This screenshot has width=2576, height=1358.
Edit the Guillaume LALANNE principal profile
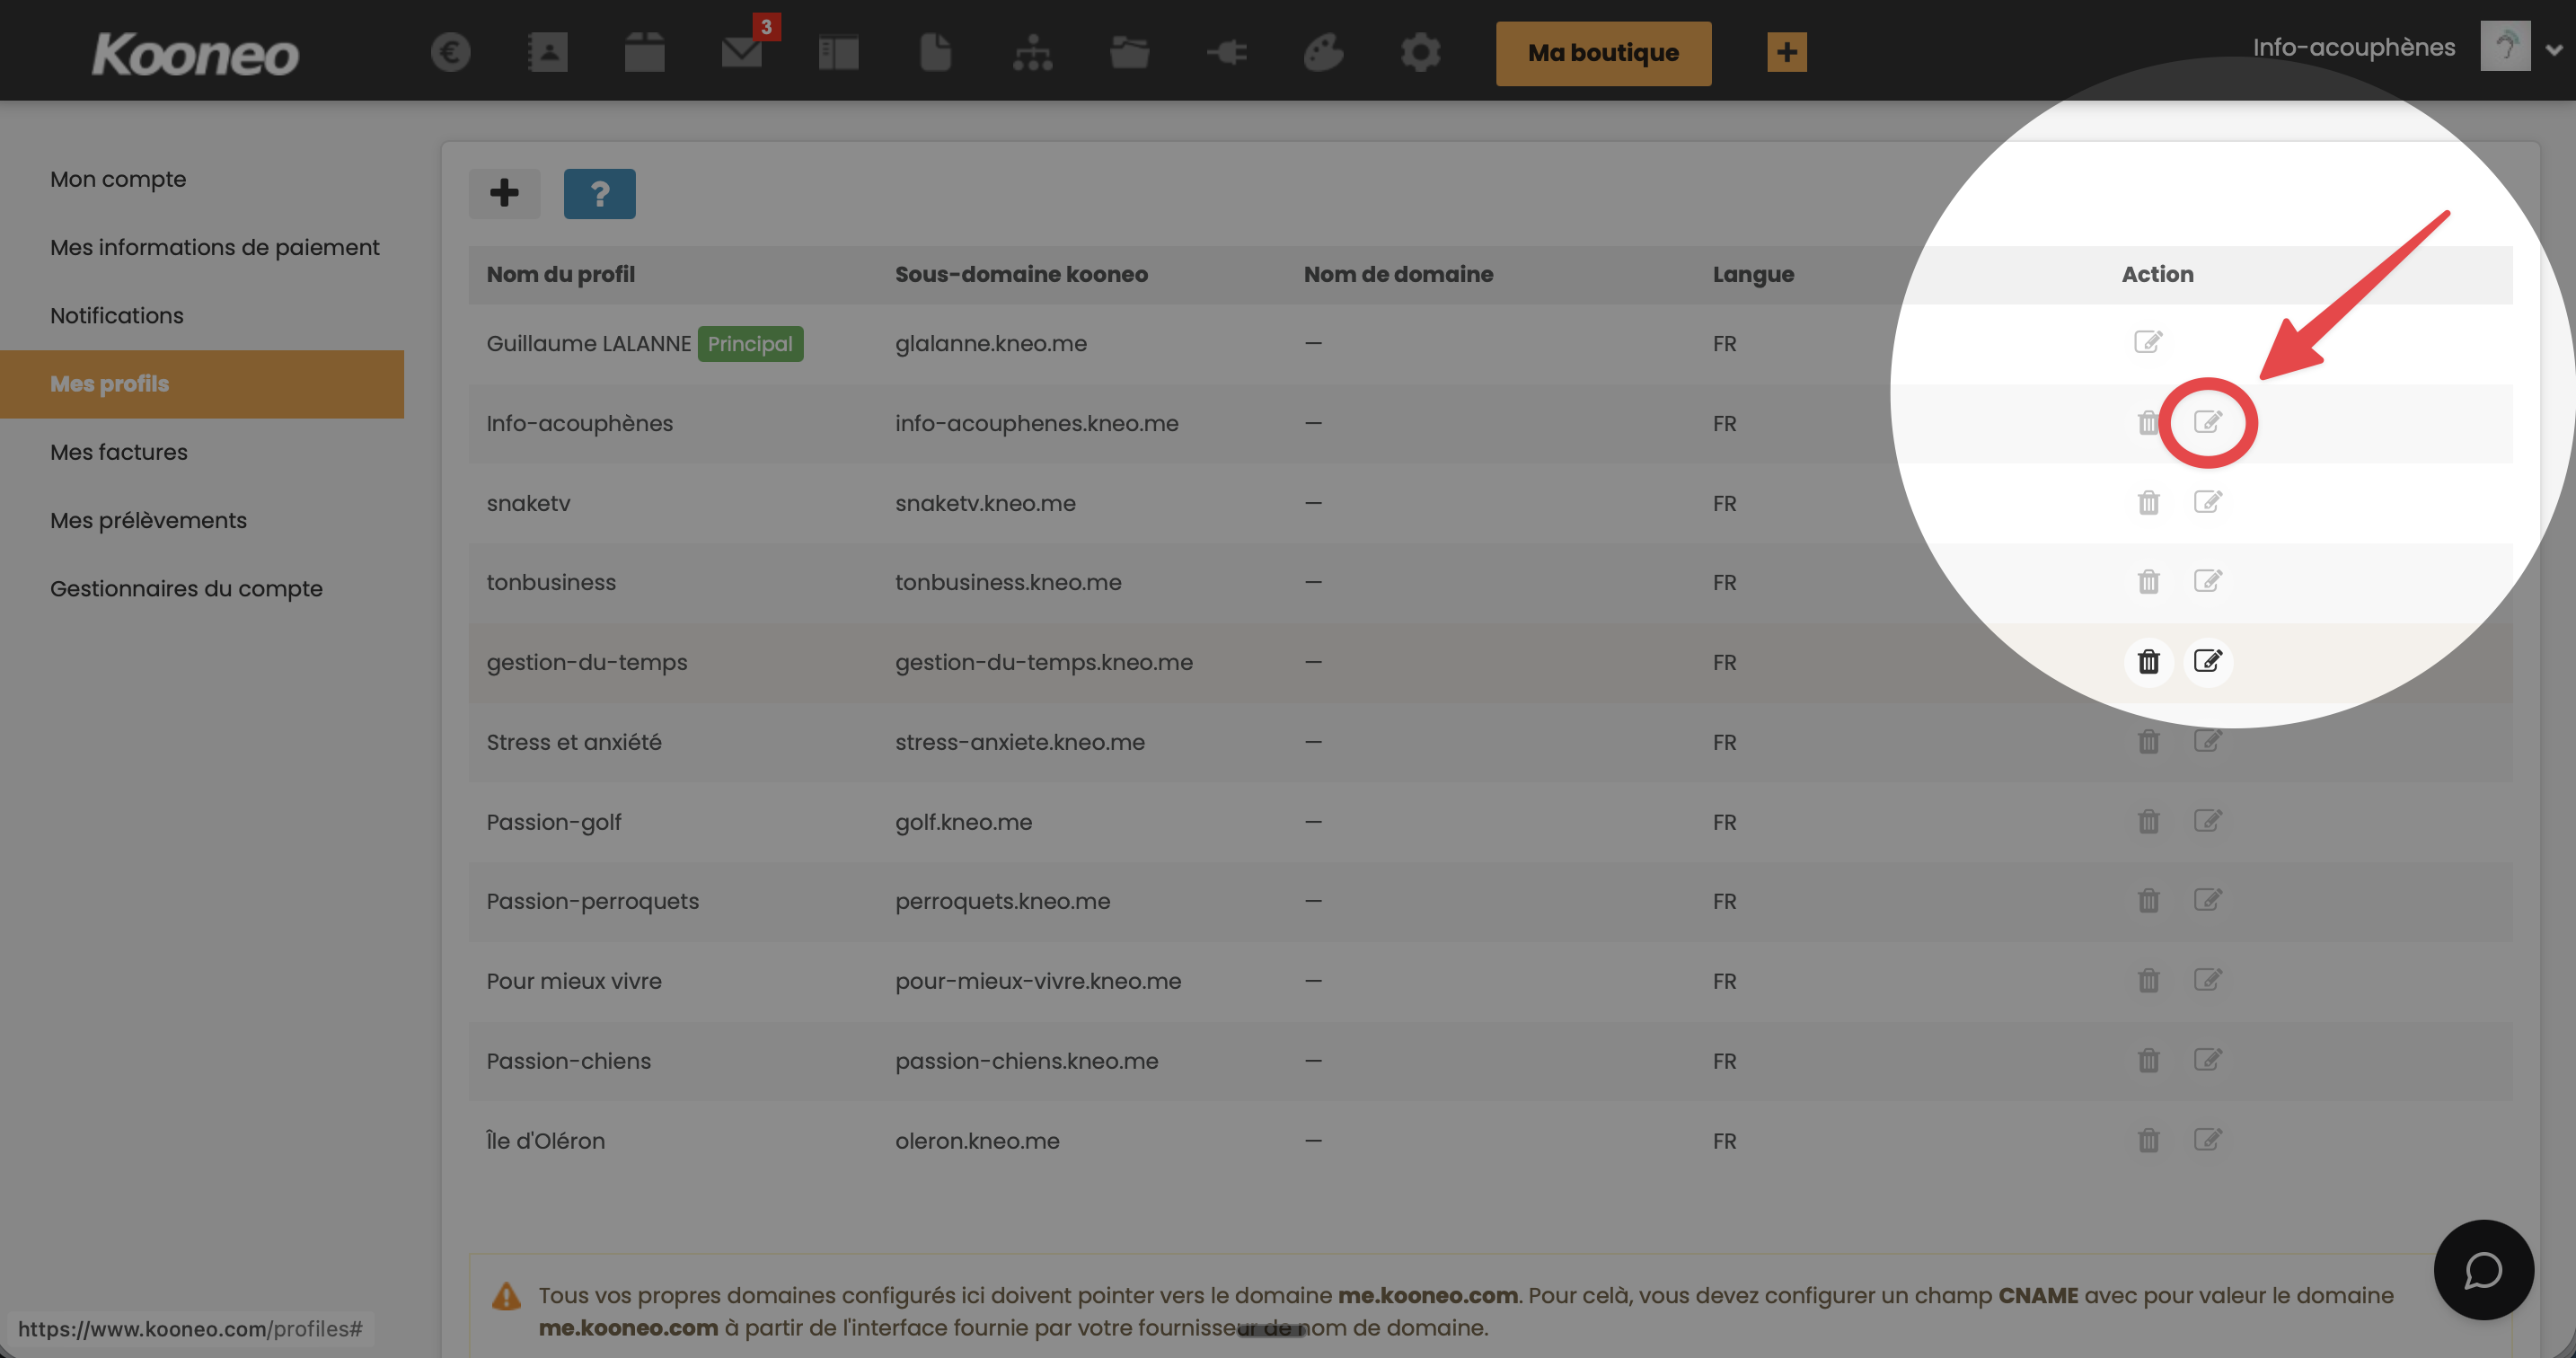[x=2147, y=342]
